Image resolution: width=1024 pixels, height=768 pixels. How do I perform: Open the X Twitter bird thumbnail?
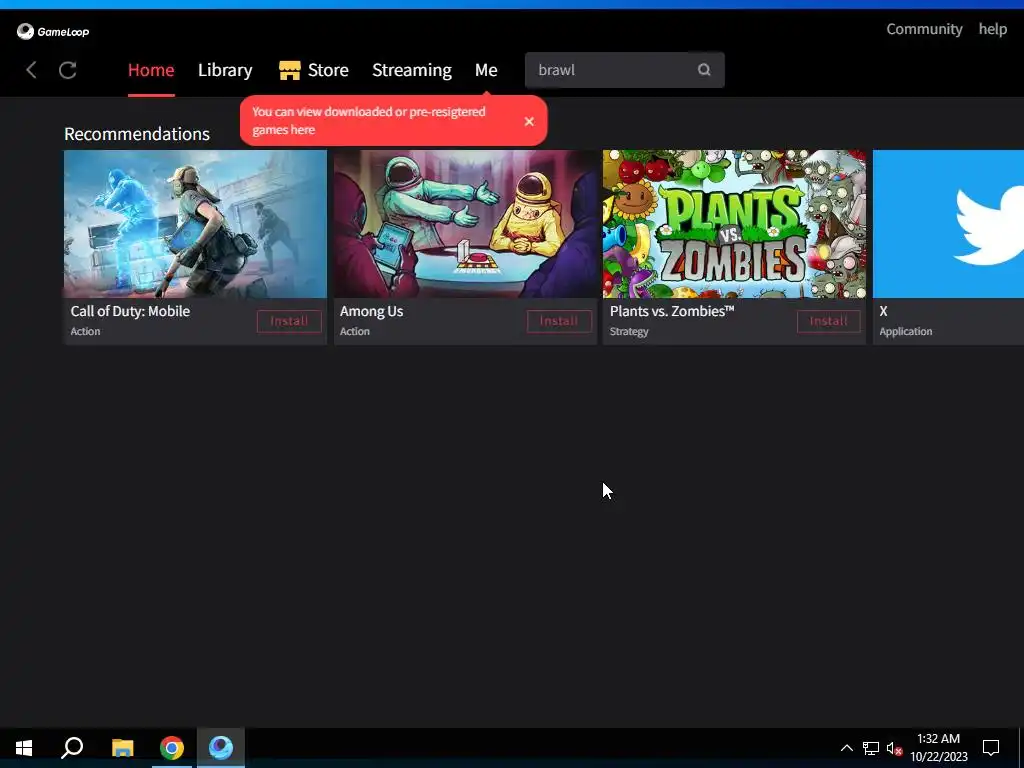pos(948,224)
